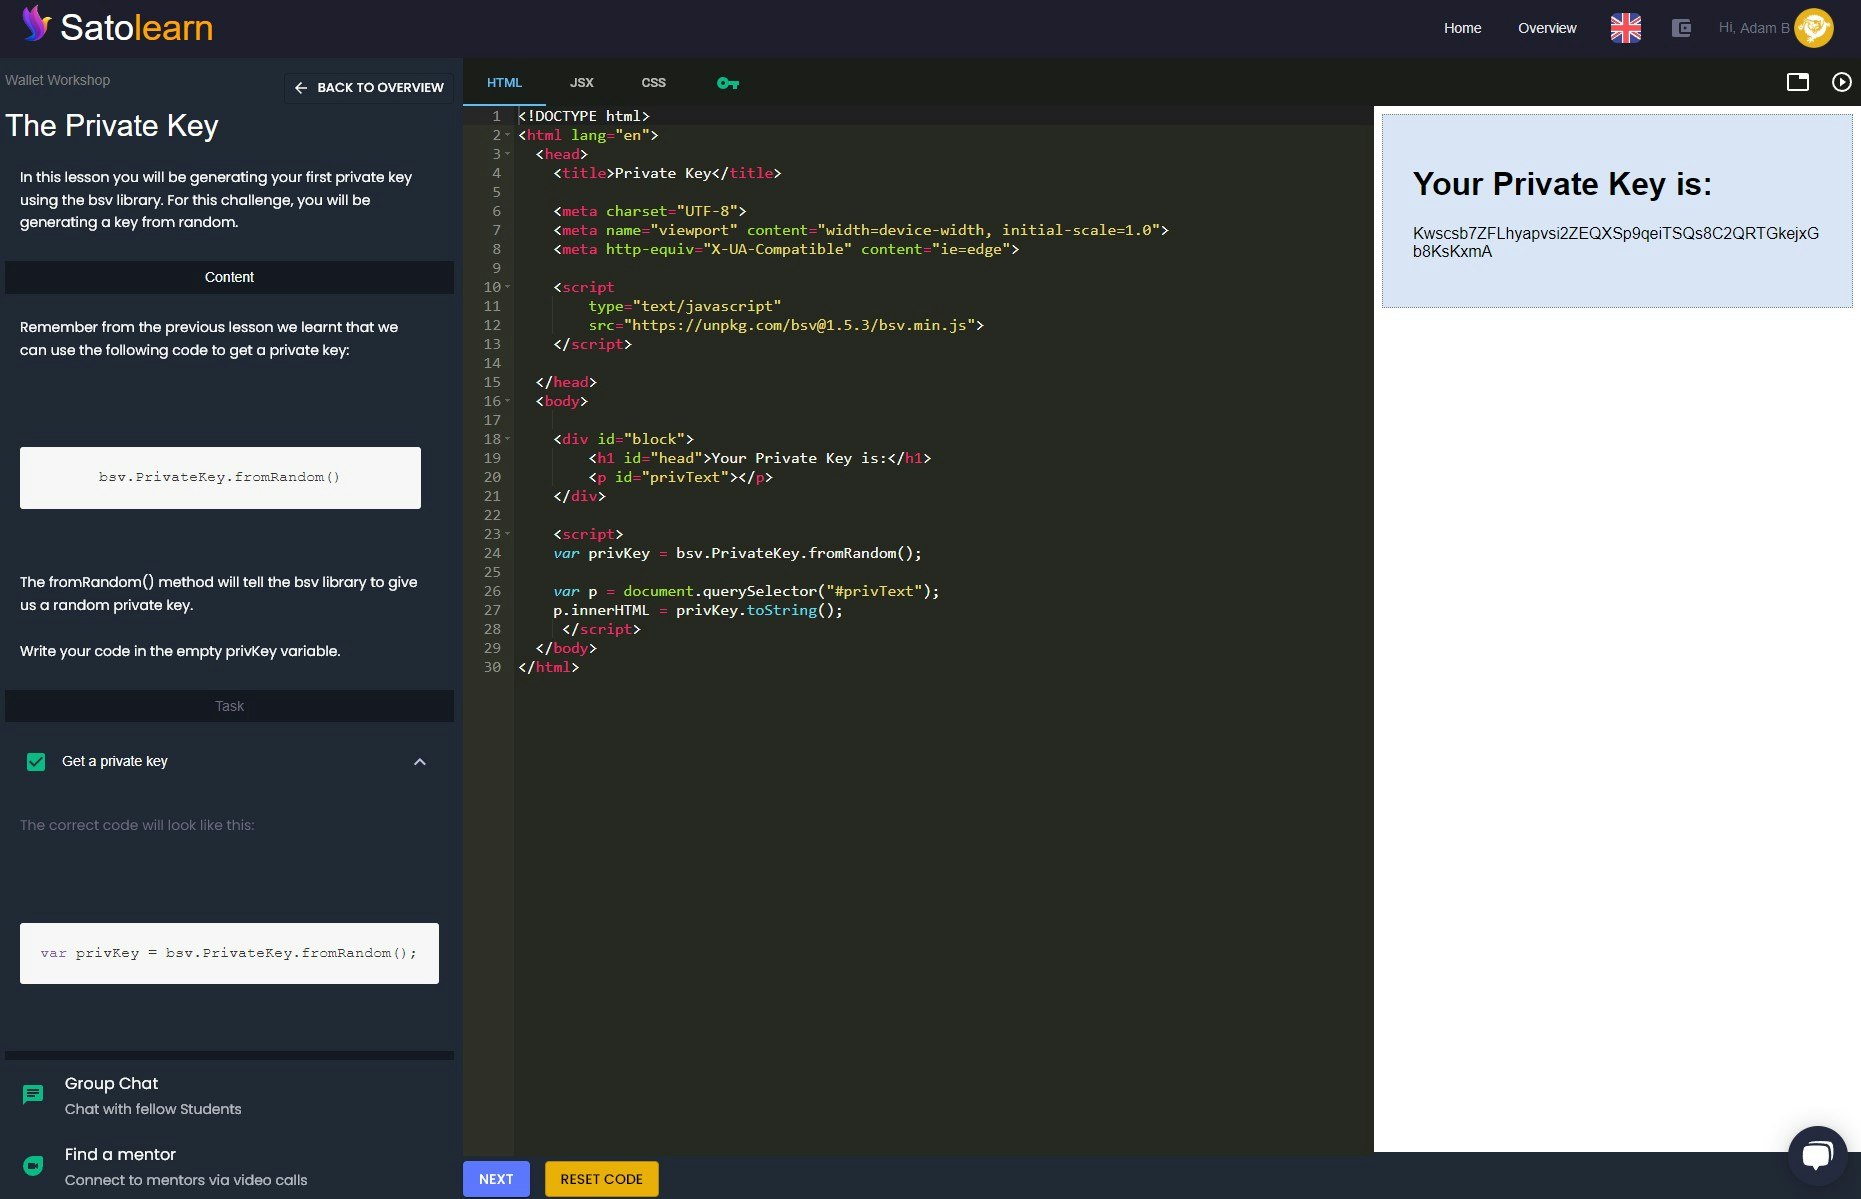Click the Find a mentor video icon
The image size is (1861, 1199).
(33, 1165)
